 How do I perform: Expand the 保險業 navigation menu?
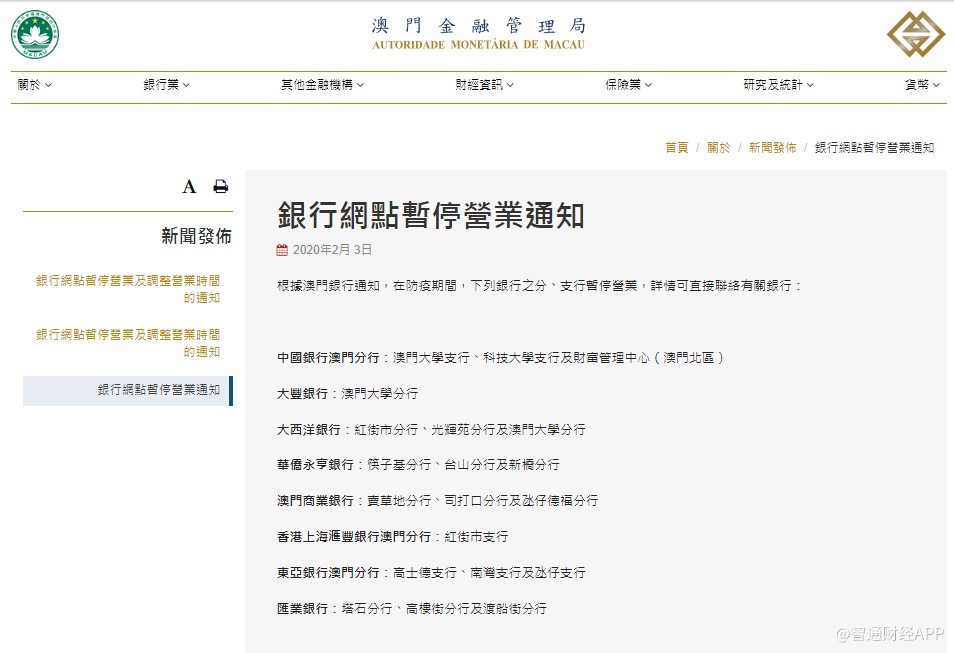(x=628, y=85)
